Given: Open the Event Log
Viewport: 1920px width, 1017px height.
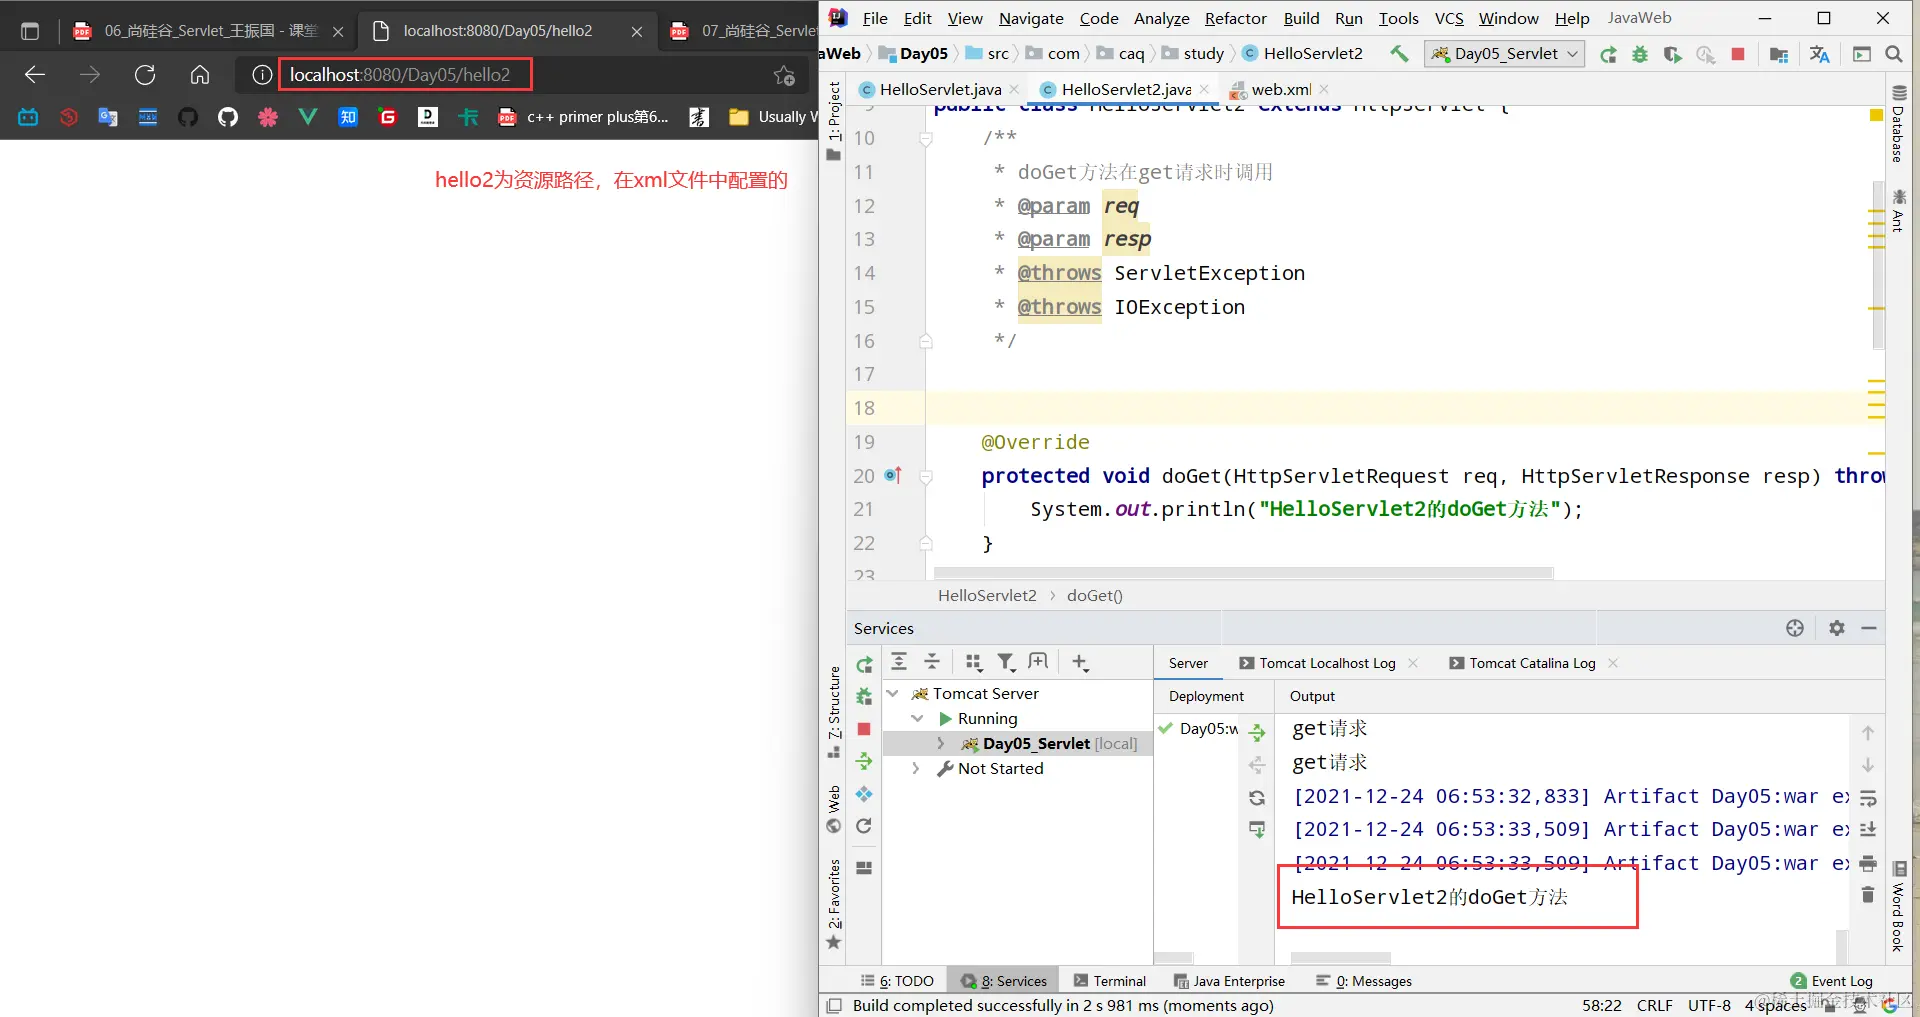Looking at the screenshot, I should coord(1832,981).
